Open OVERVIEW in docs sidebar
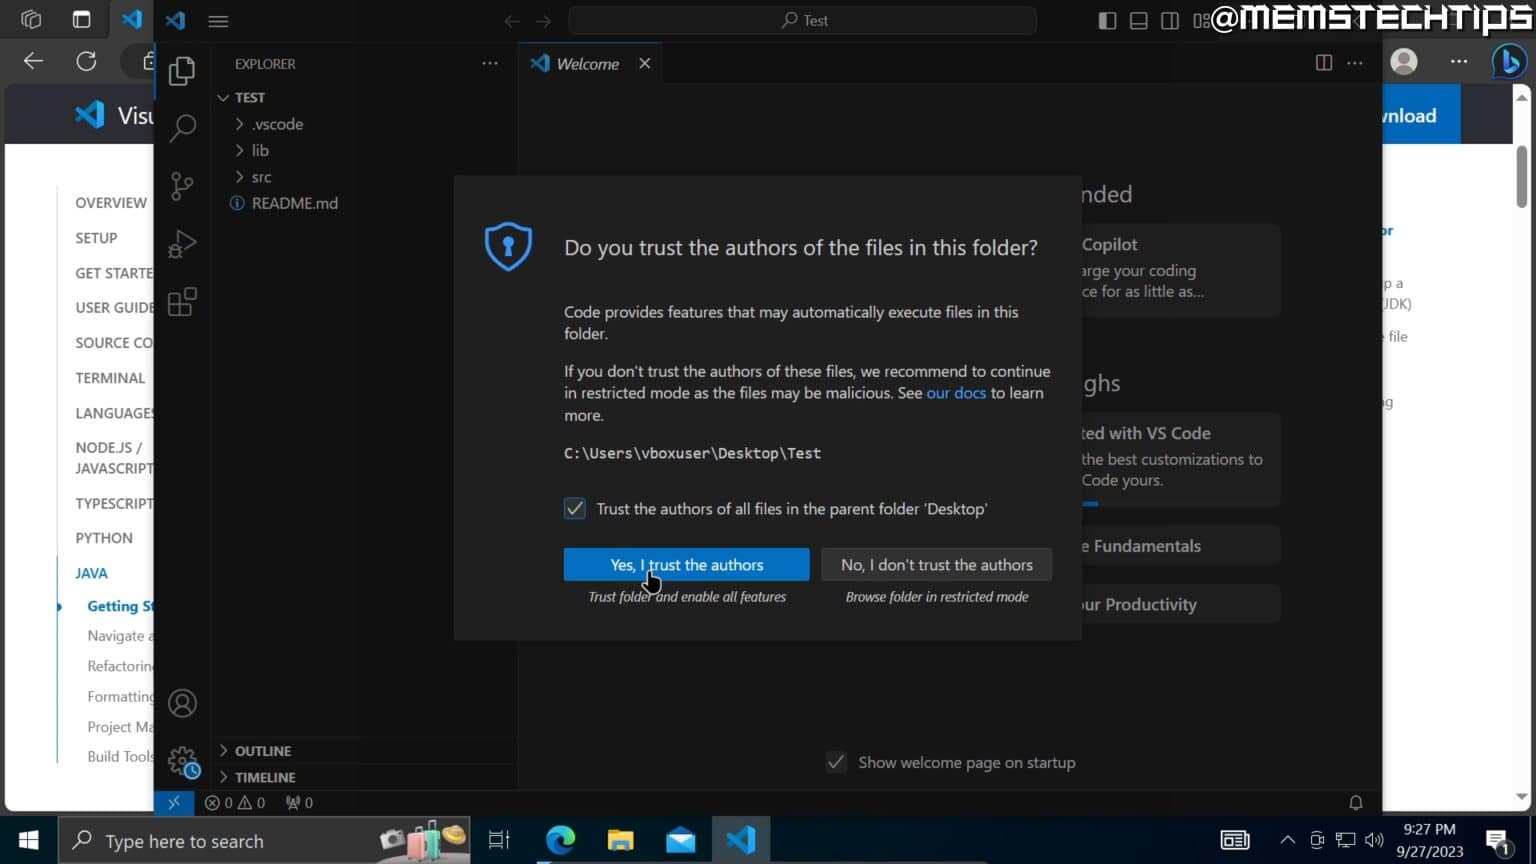This screenshot has width=1536, height=864. pos(111,202)
